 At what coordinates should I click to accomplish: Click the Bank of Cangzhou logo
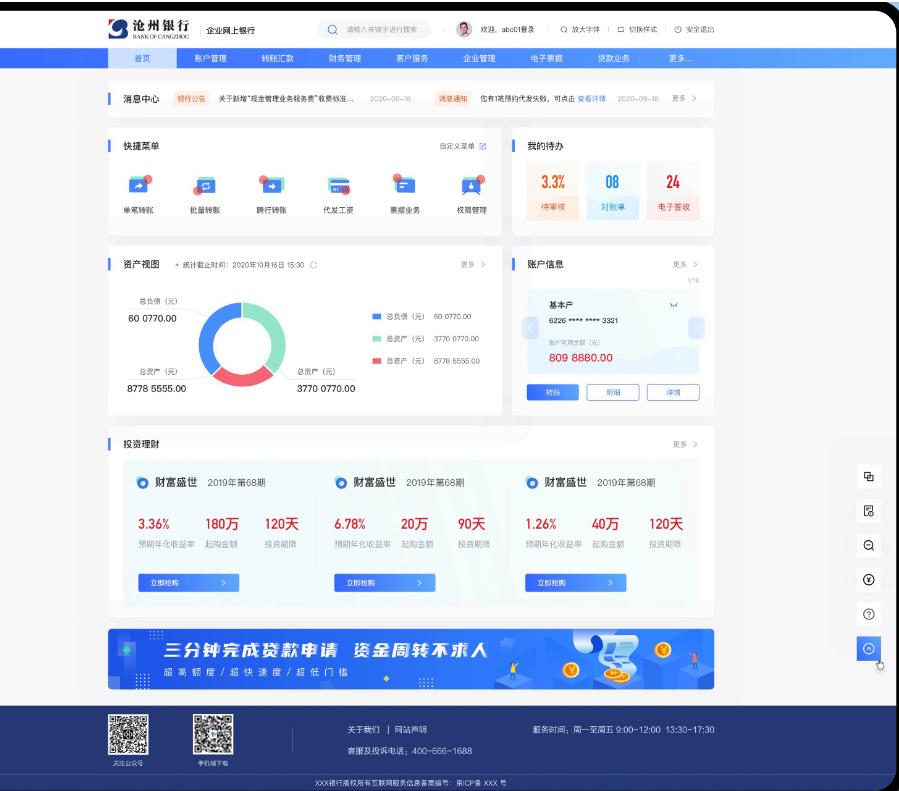149,29
